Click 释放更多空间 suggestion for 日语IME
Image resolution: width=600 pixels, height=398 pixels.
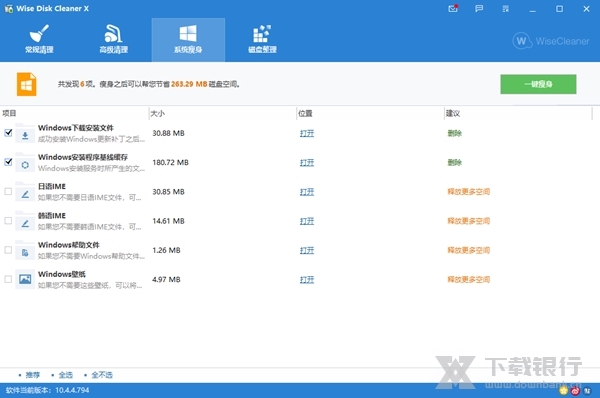(469, 192)
